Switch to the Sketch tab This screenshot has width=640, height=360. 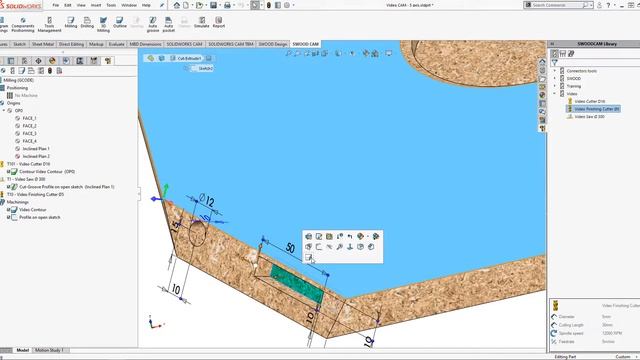pos(19,44)
